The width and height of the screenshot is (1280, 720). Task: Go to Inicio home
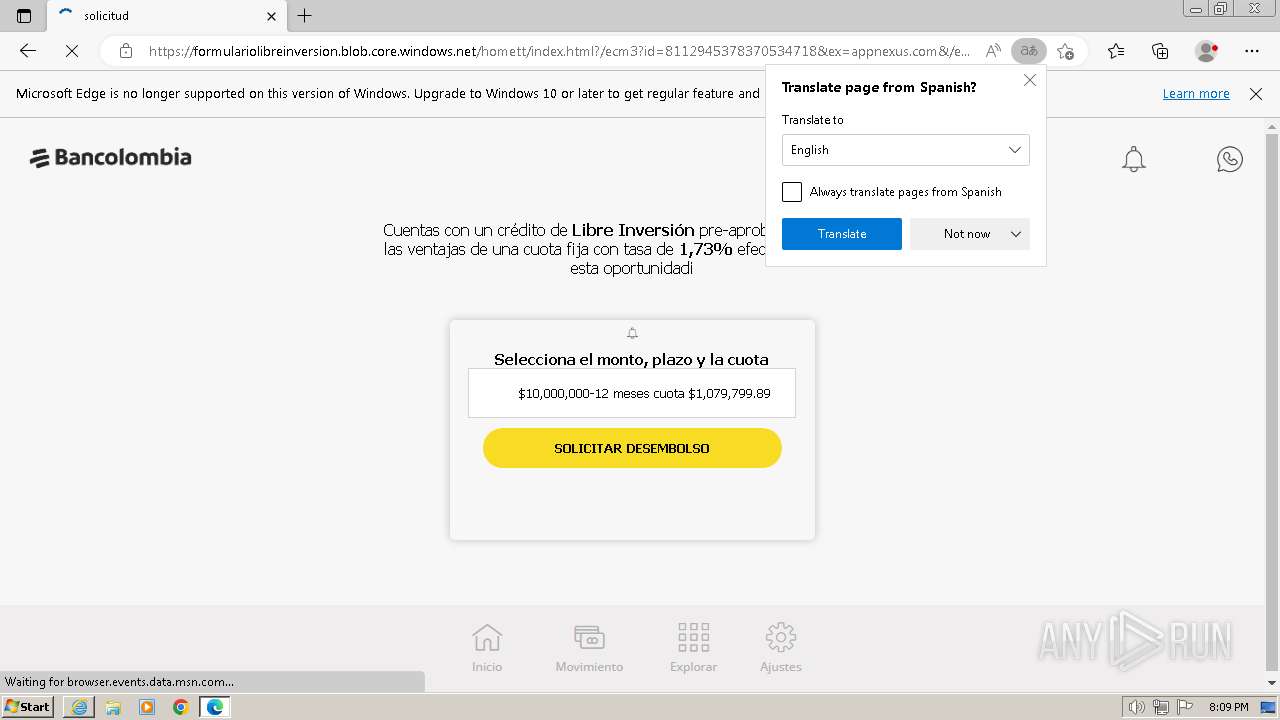coord(487,647)
